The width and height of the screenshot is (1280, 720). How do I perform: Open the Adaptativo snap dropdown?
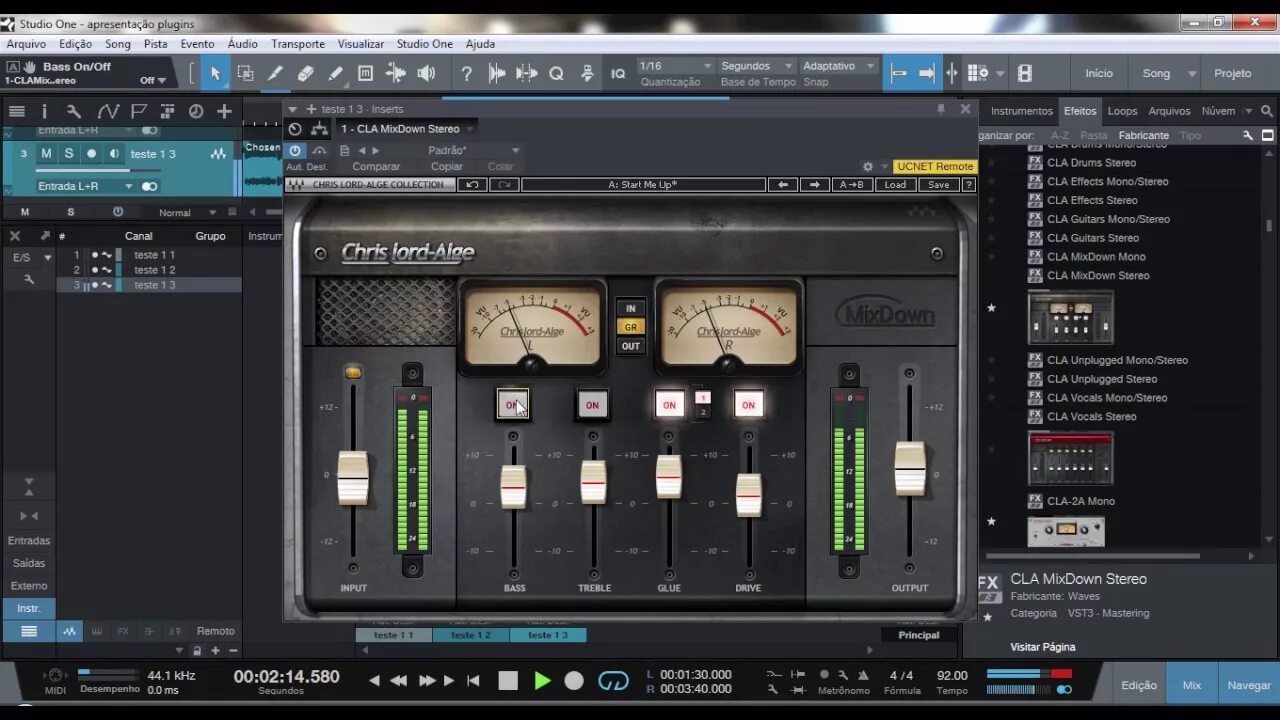[839, 66]
